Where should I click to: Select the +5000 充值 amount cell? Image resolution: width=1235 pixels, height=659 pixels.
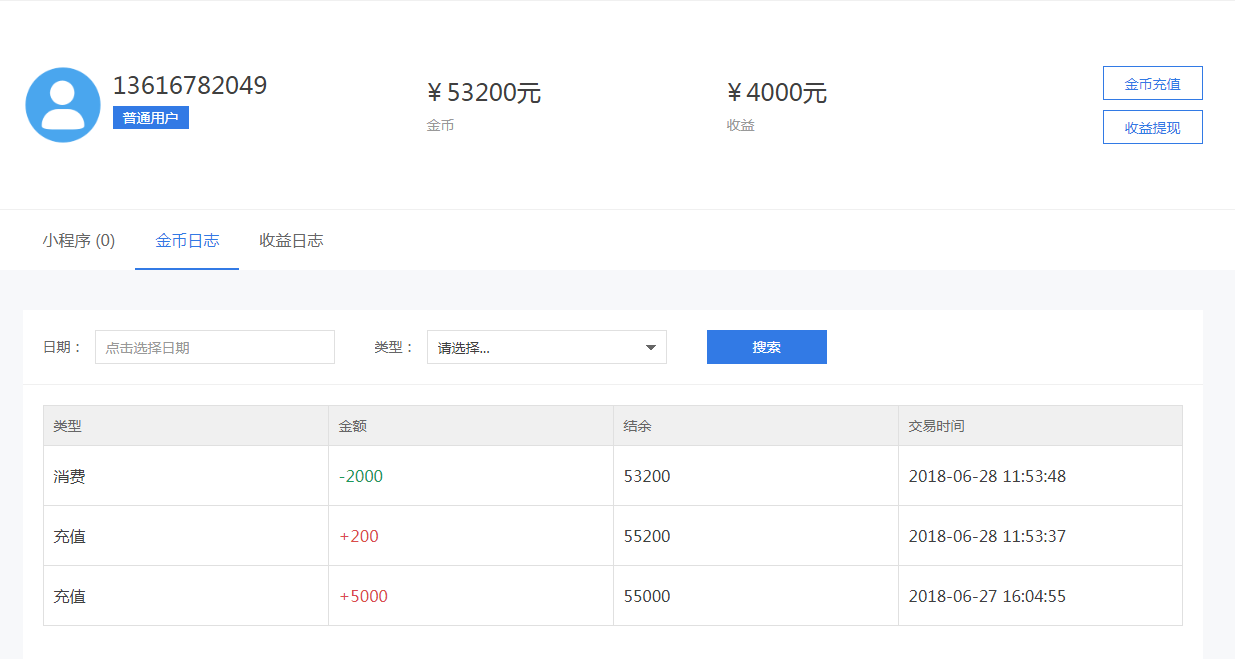(x=363, y=596)
